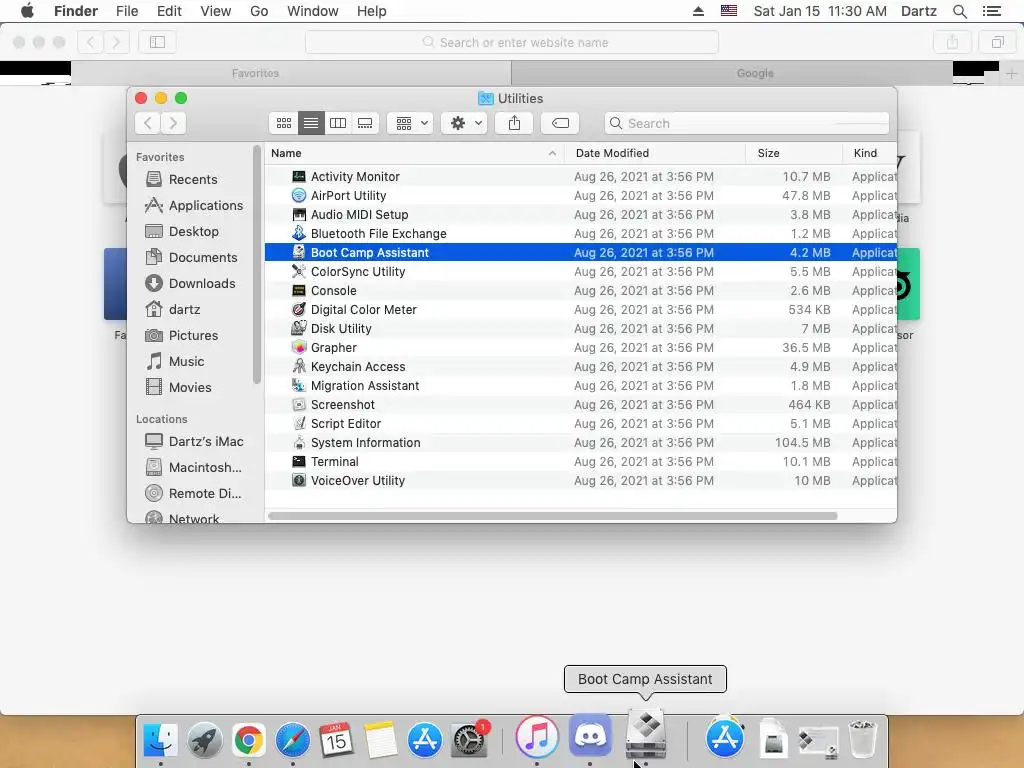Go back in Finder window
This screenshot has width=1024, height=768.
tap(148, 123)
